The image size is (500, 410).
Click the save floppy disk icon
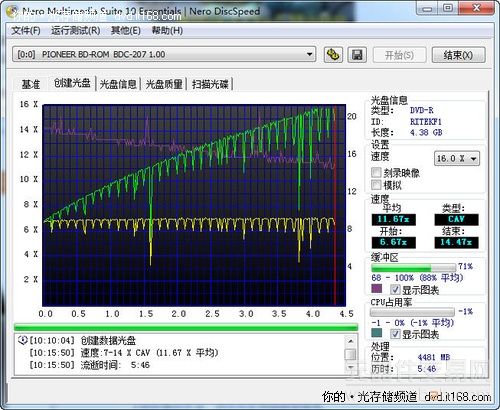357,54
